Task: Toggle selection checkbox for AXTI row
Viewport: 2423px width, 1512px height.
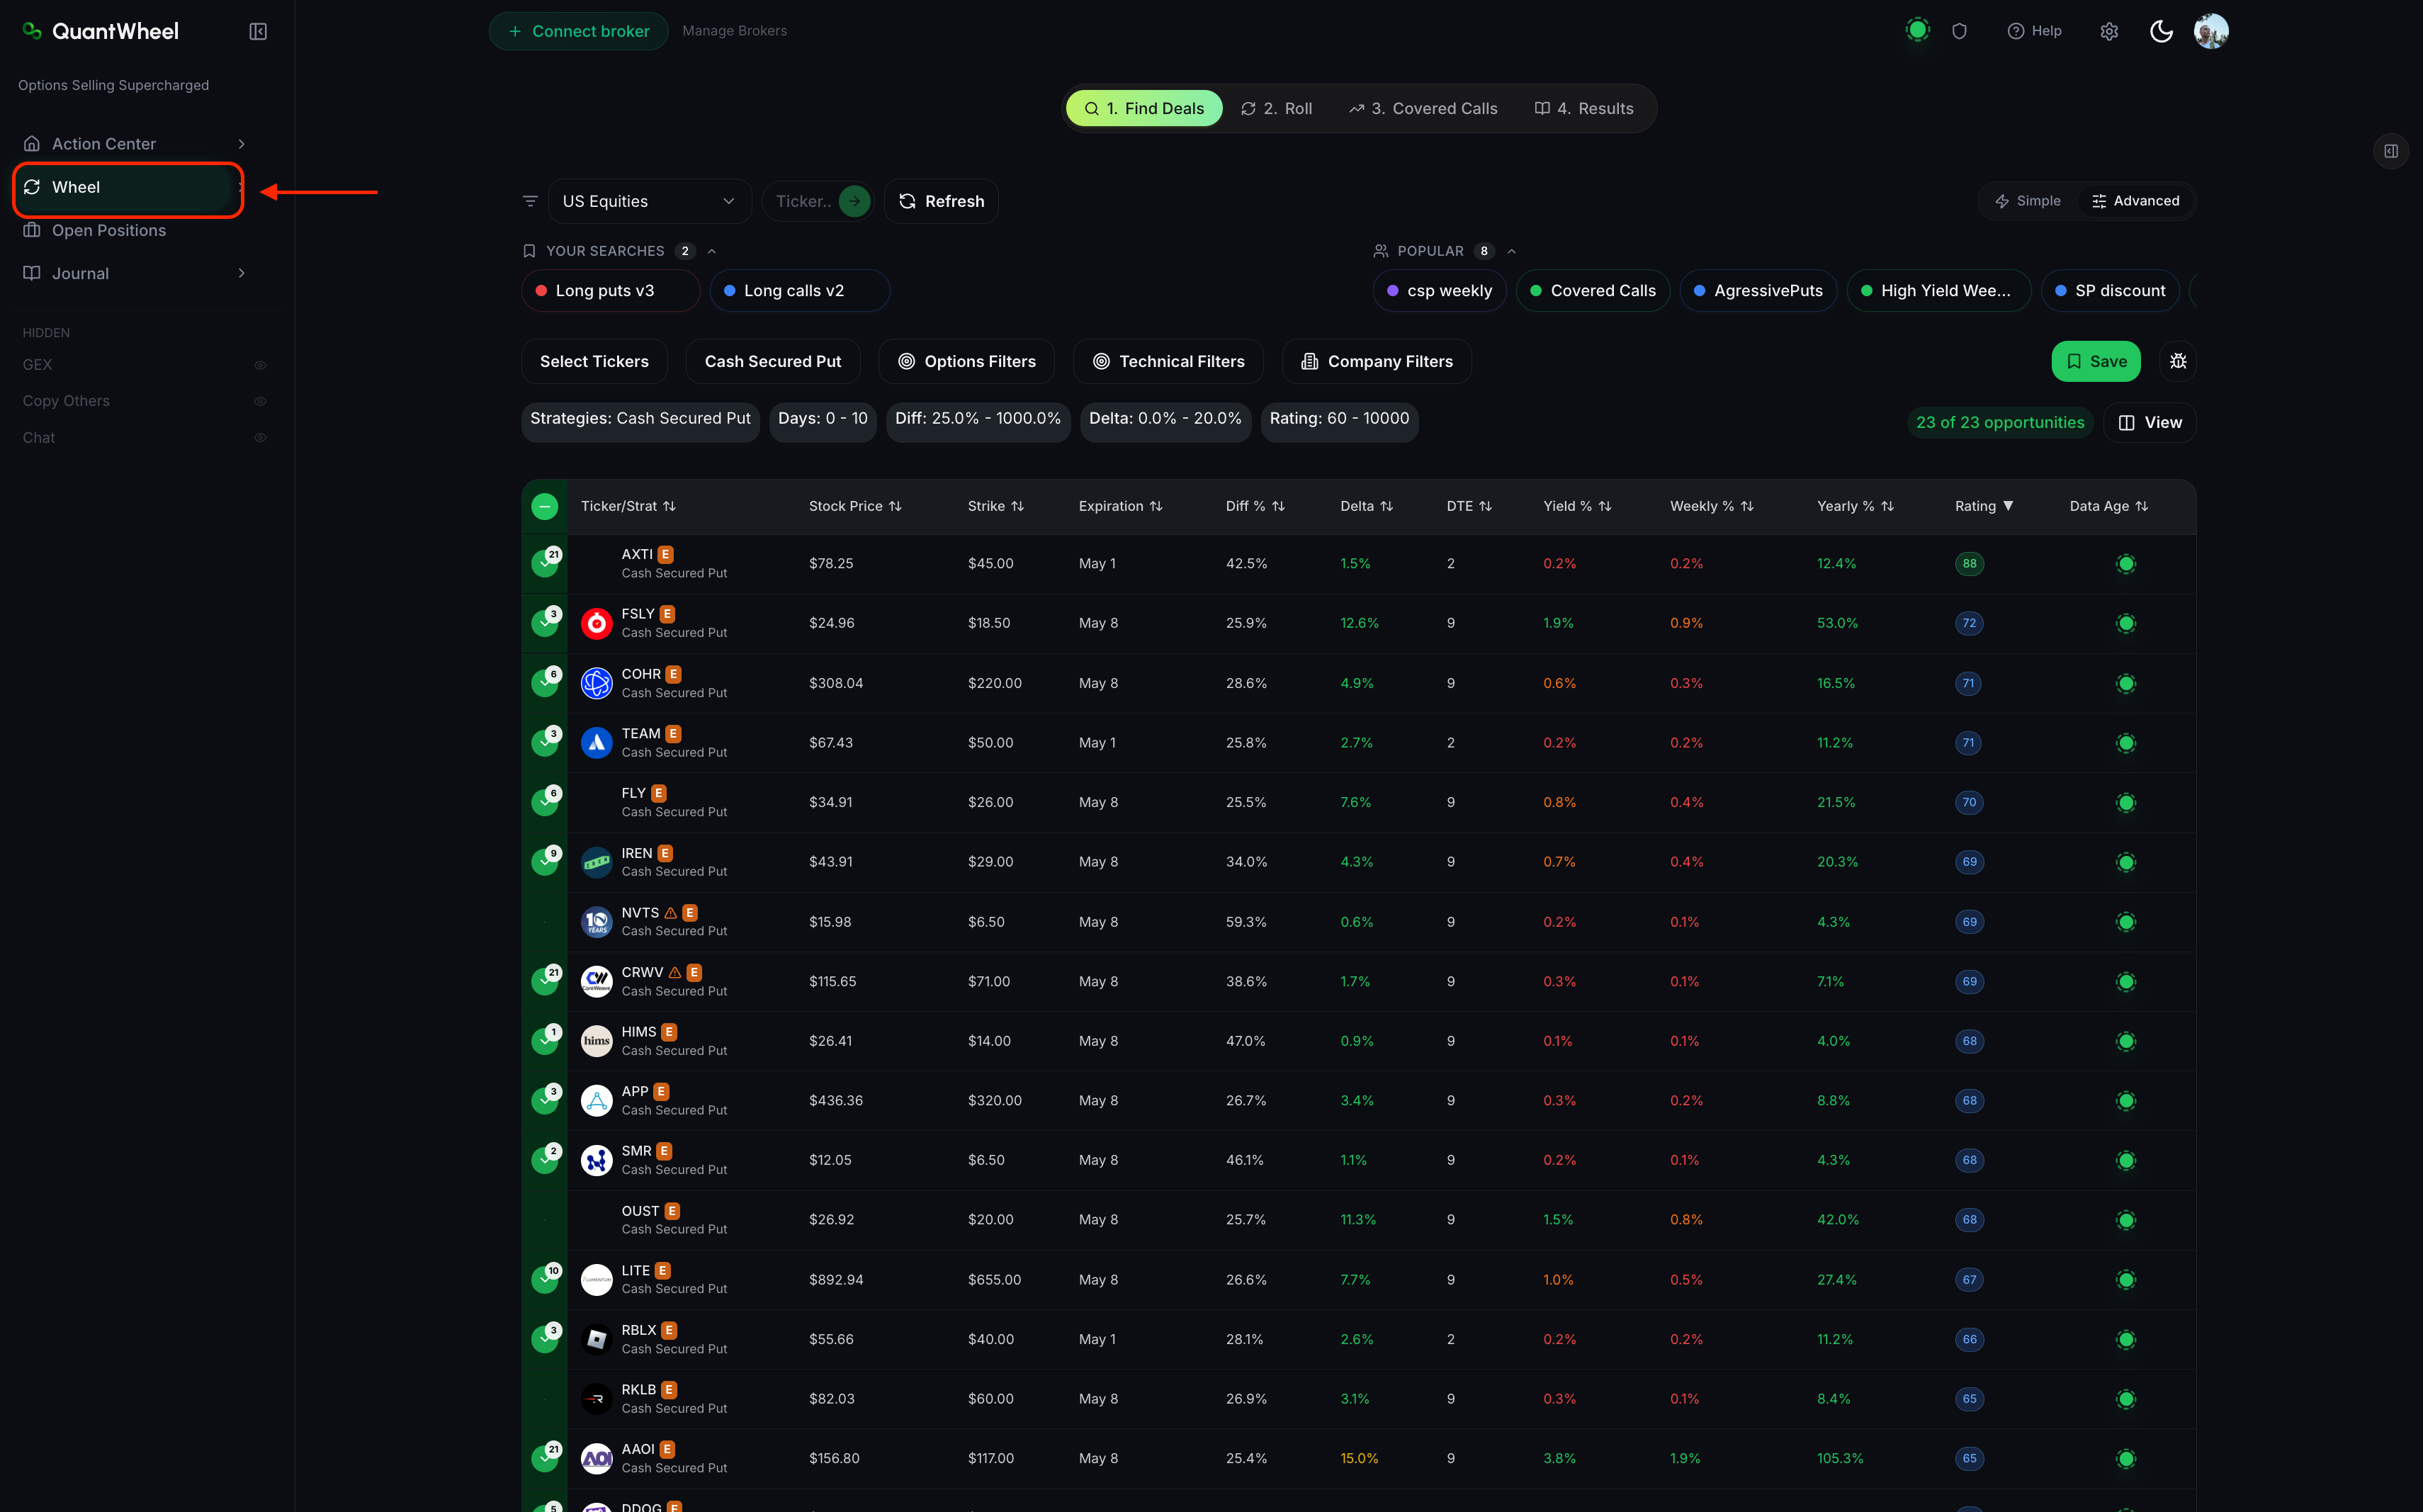Action: point(544,564)
